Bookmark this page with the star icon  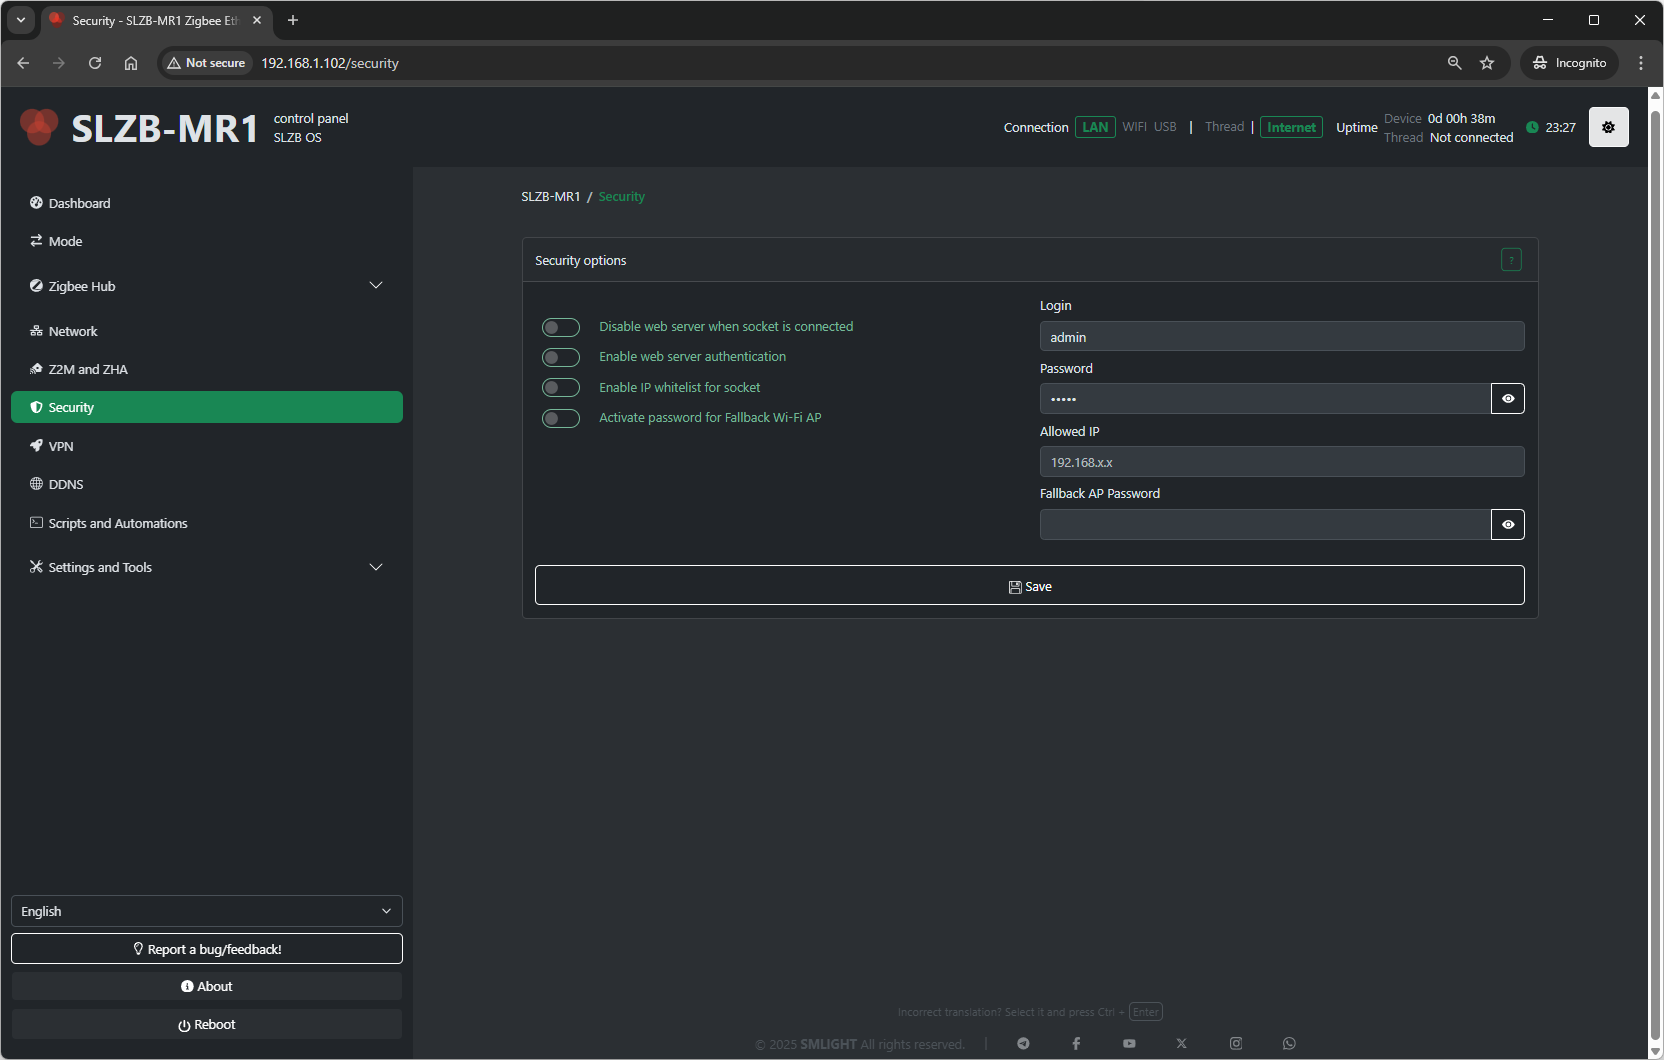(1487, 63)
